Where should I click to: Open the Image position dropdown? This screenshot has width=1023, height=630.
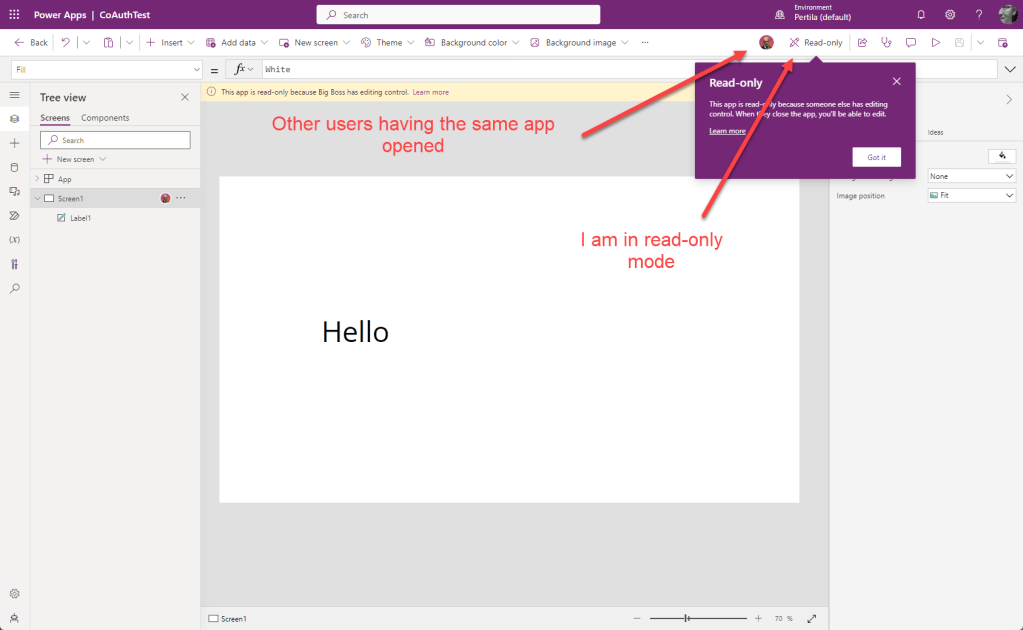971,196
